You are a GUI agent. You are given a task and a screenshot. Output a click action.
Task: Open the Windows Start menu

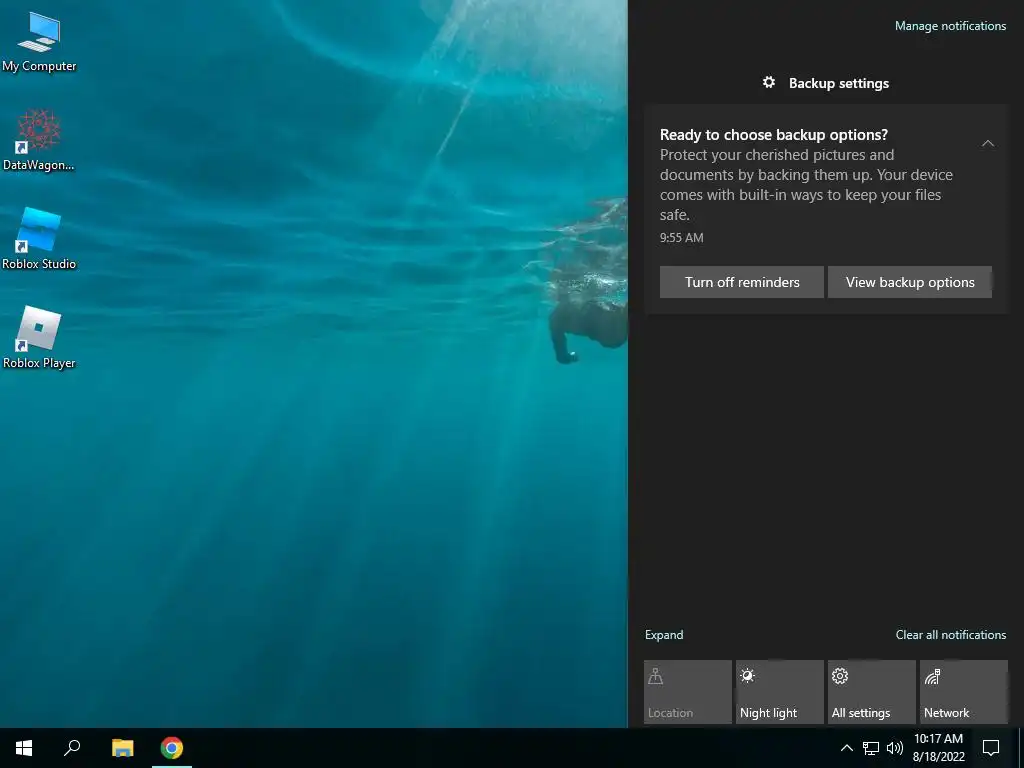pos(24,748)
